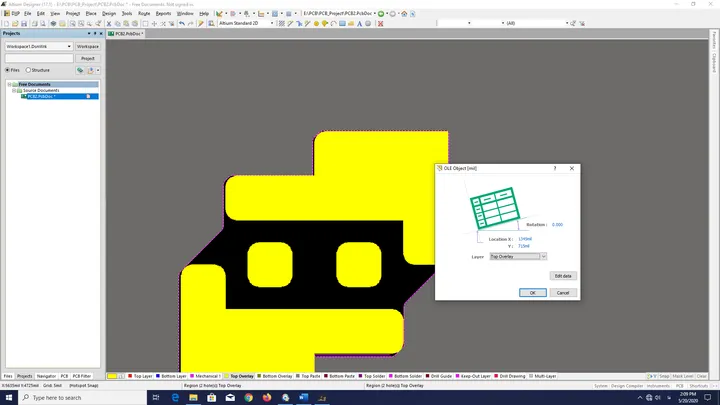Open an existing document via the folder icon
The image size is (720, 405).
[15, 23]
